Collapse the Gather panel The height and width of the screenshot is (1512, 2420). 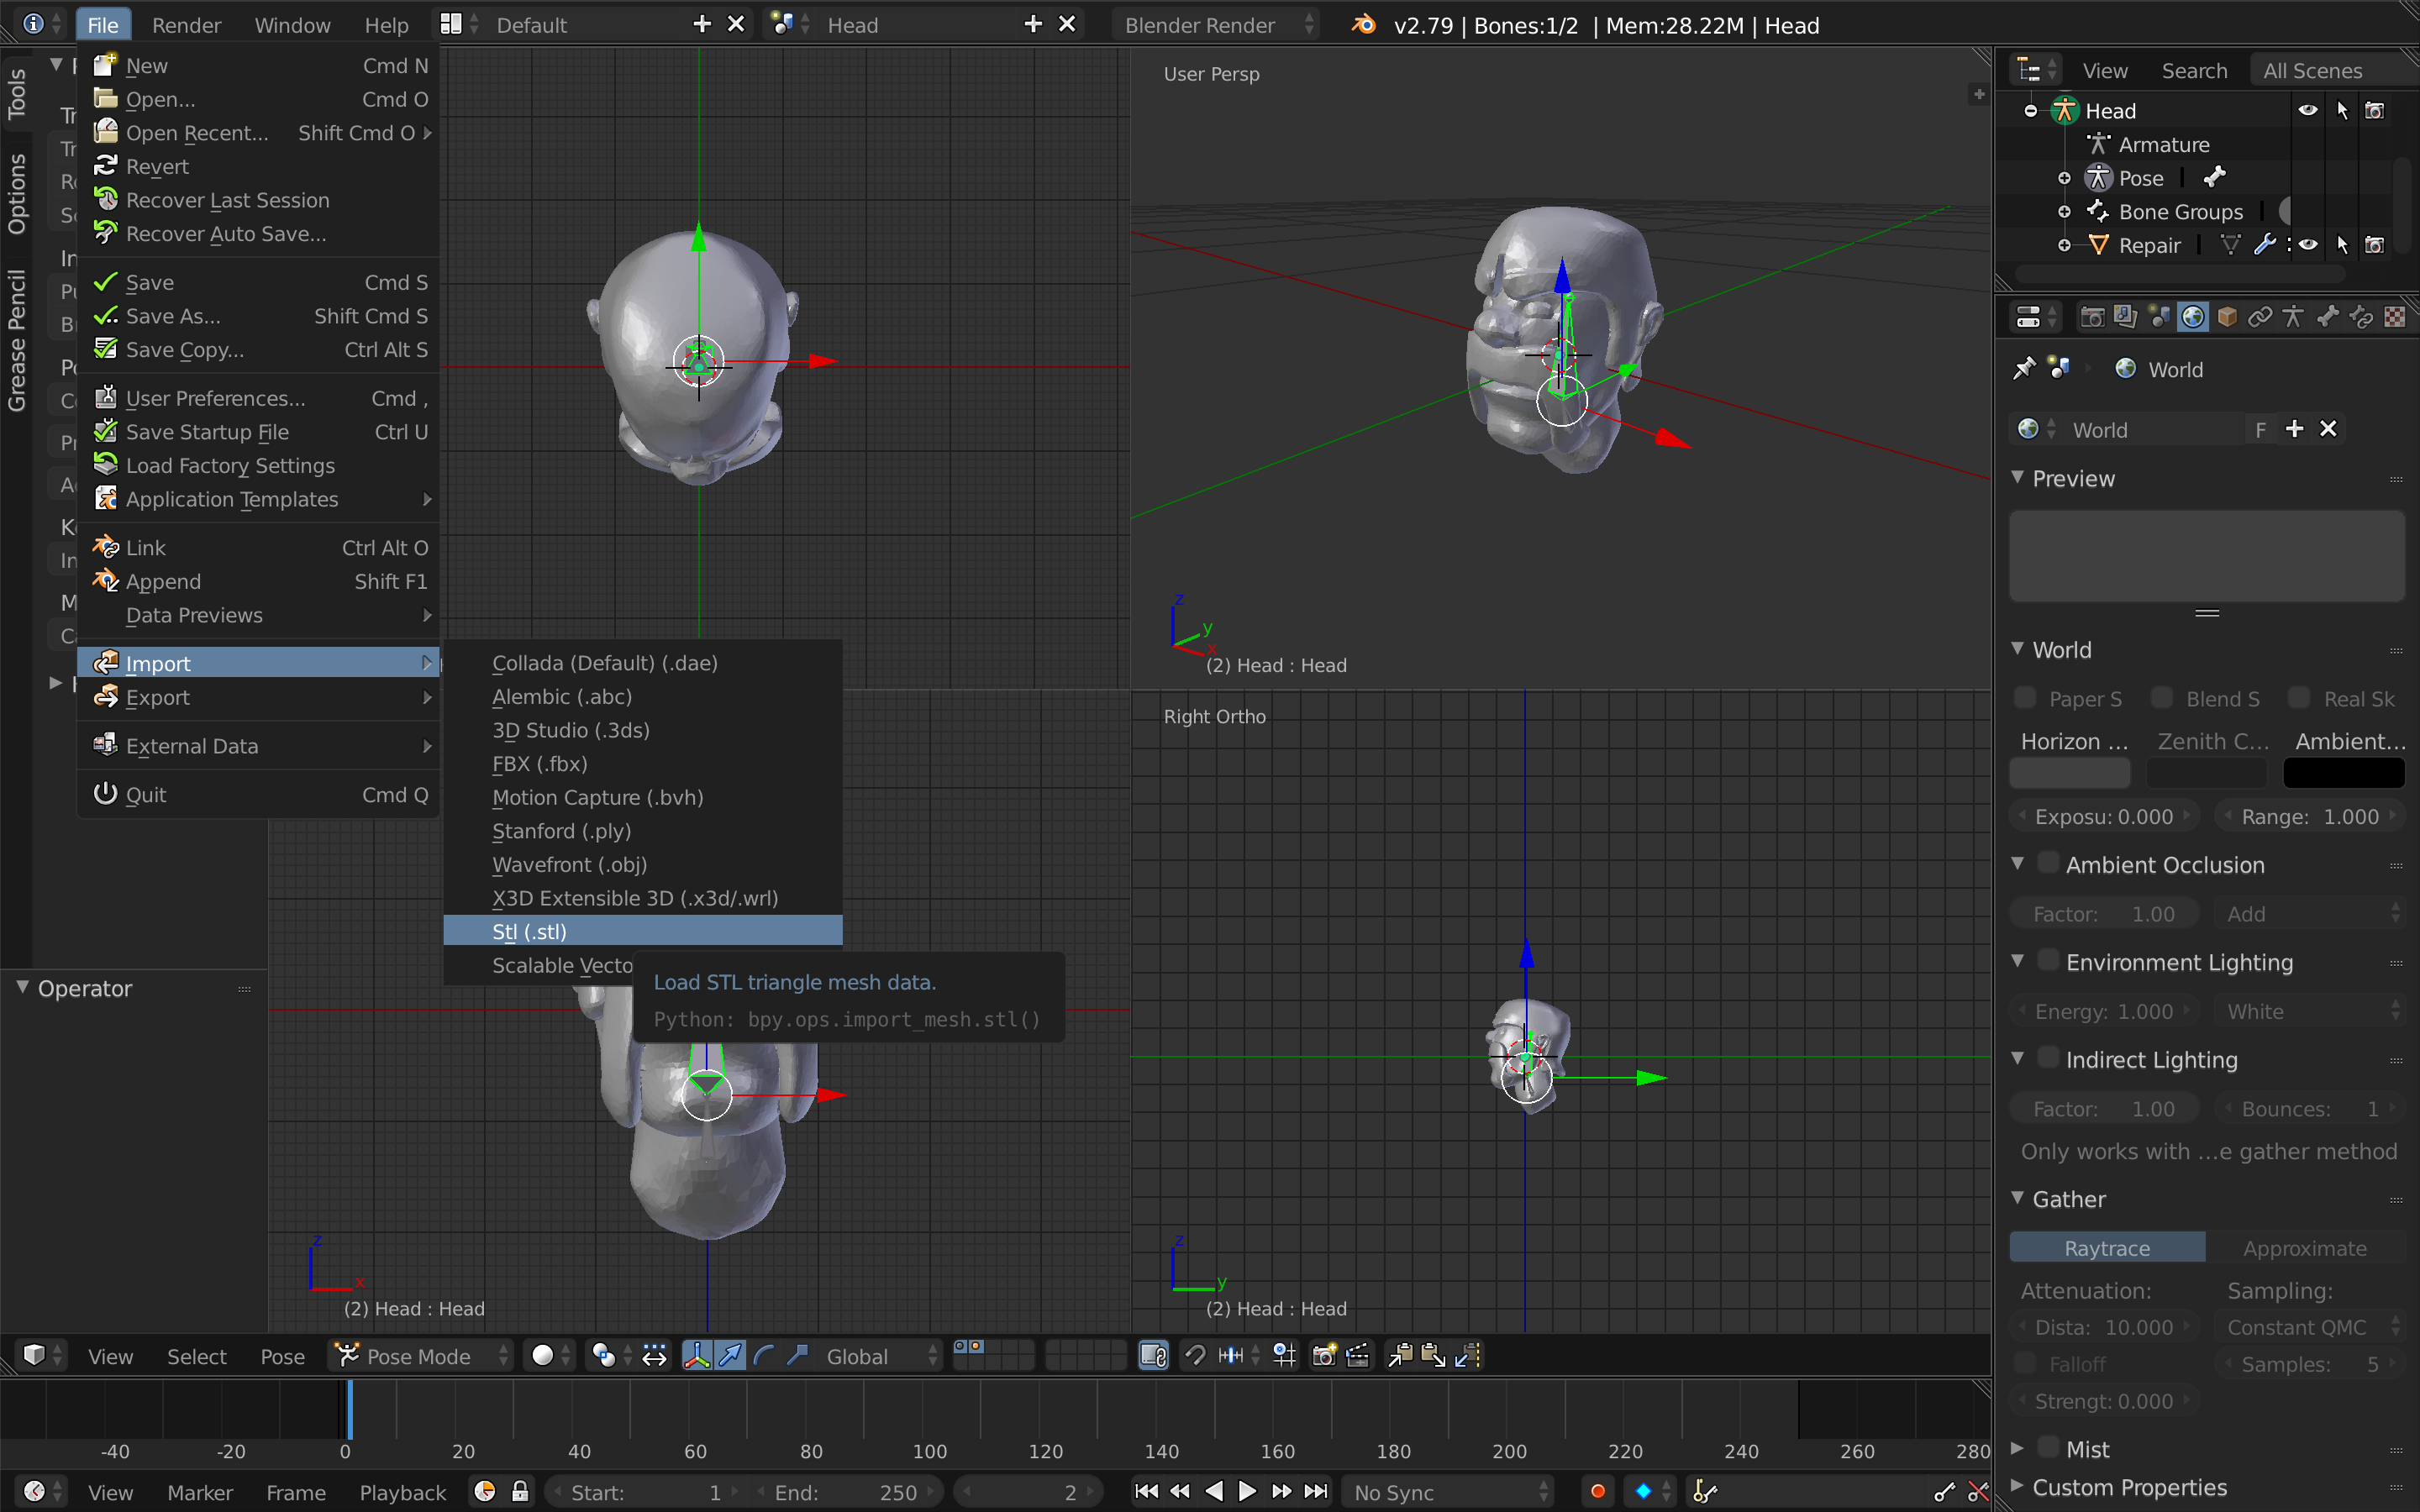2018,1198
